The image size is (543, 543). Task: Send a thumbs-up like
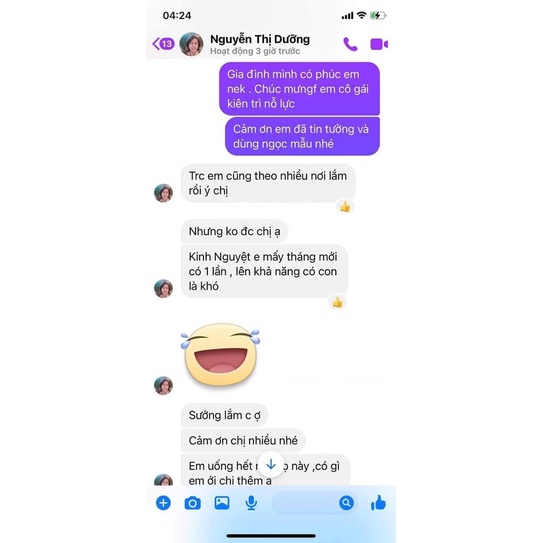pos(378,502)
